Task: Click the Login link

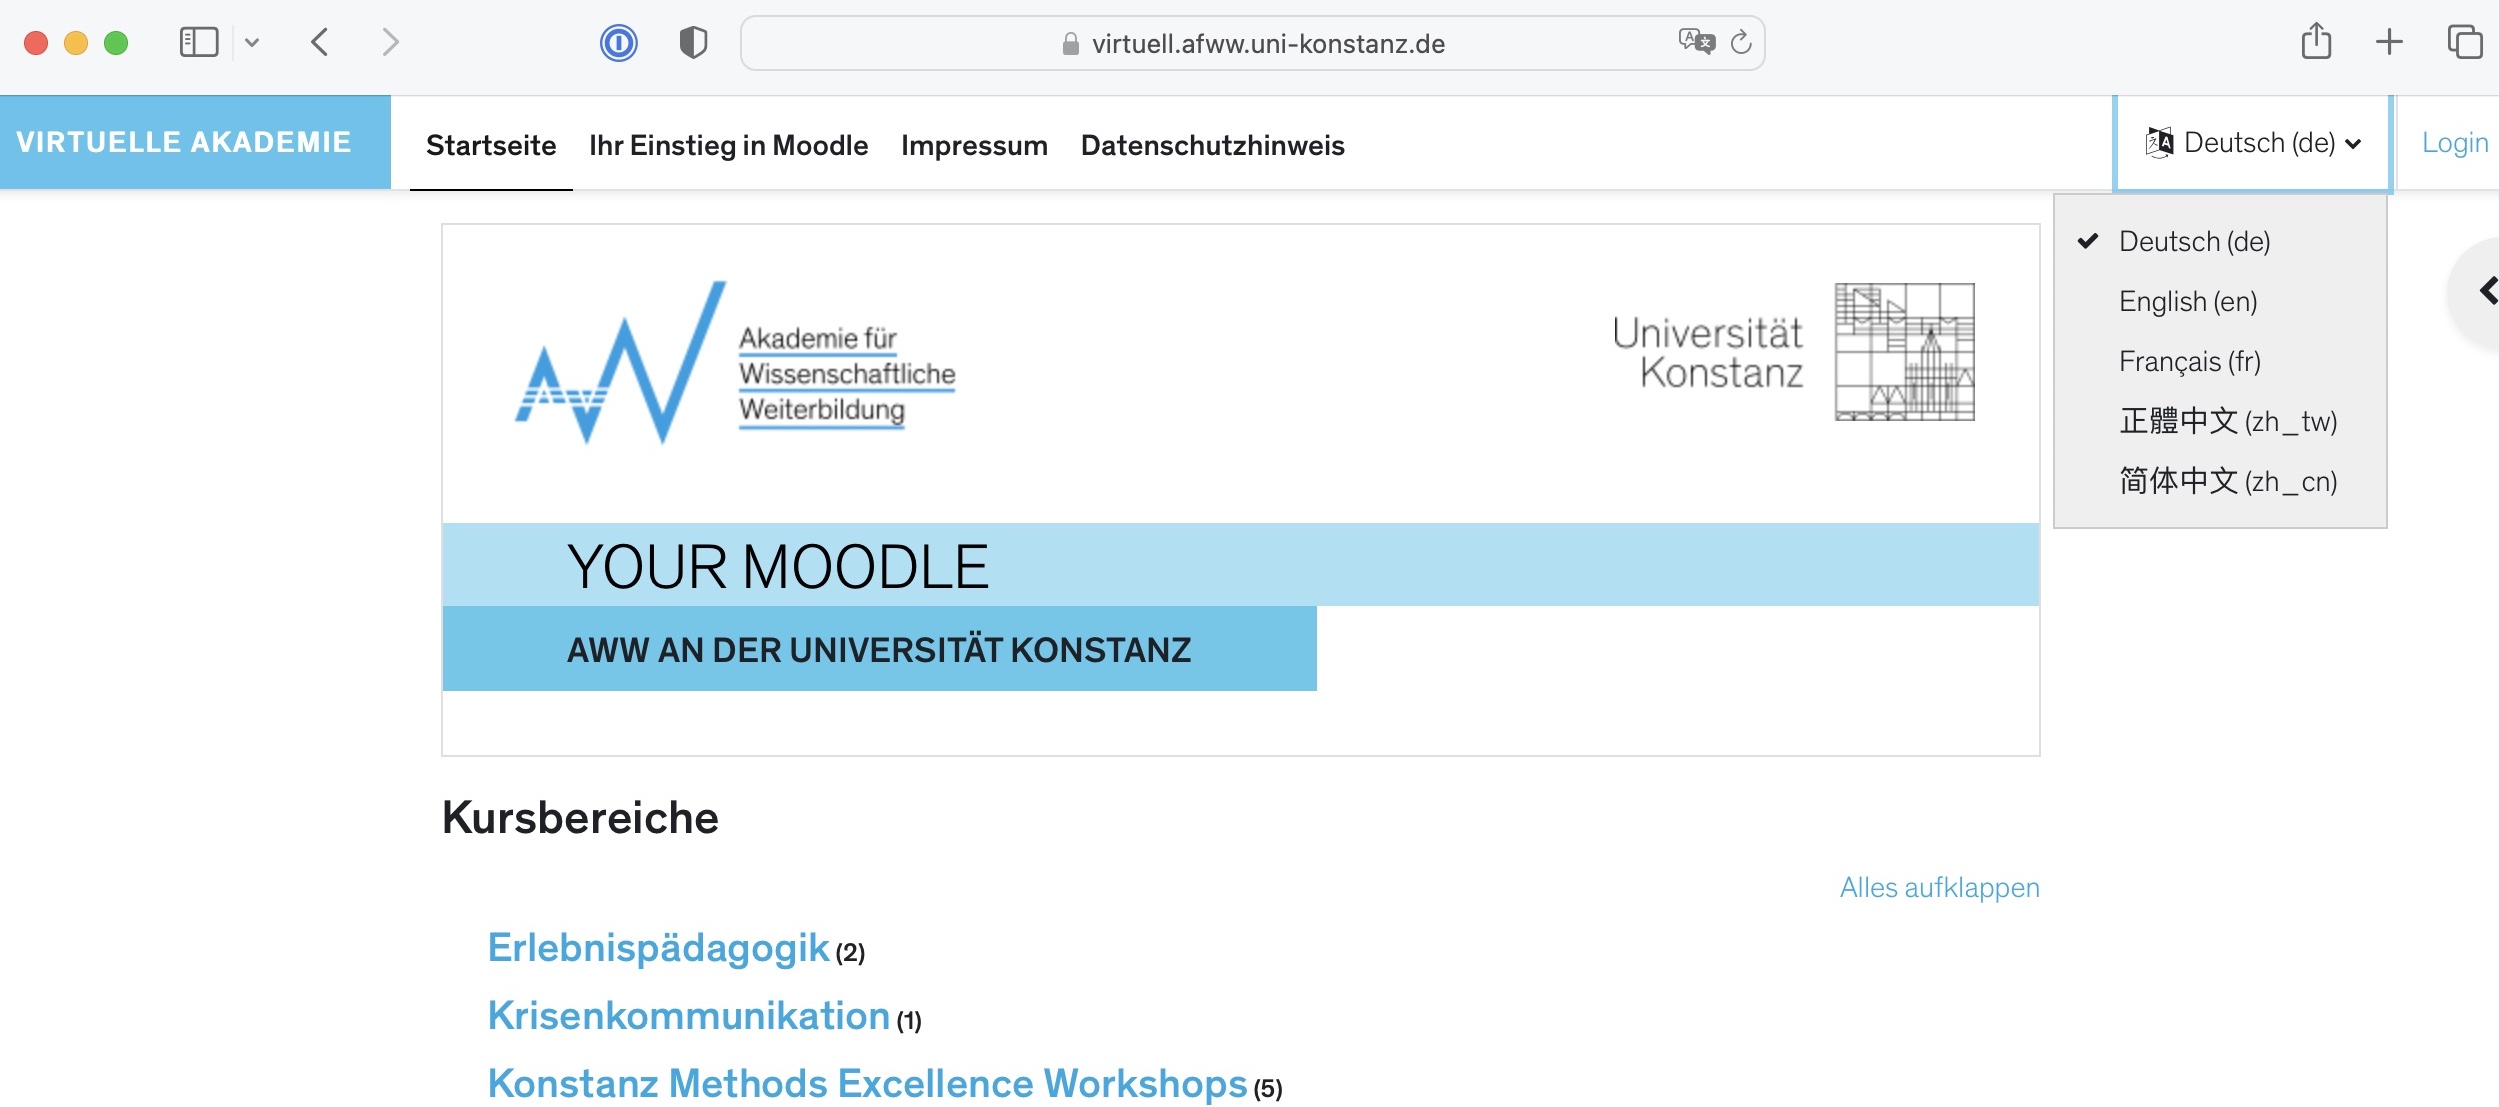Action: [2454, 143]
